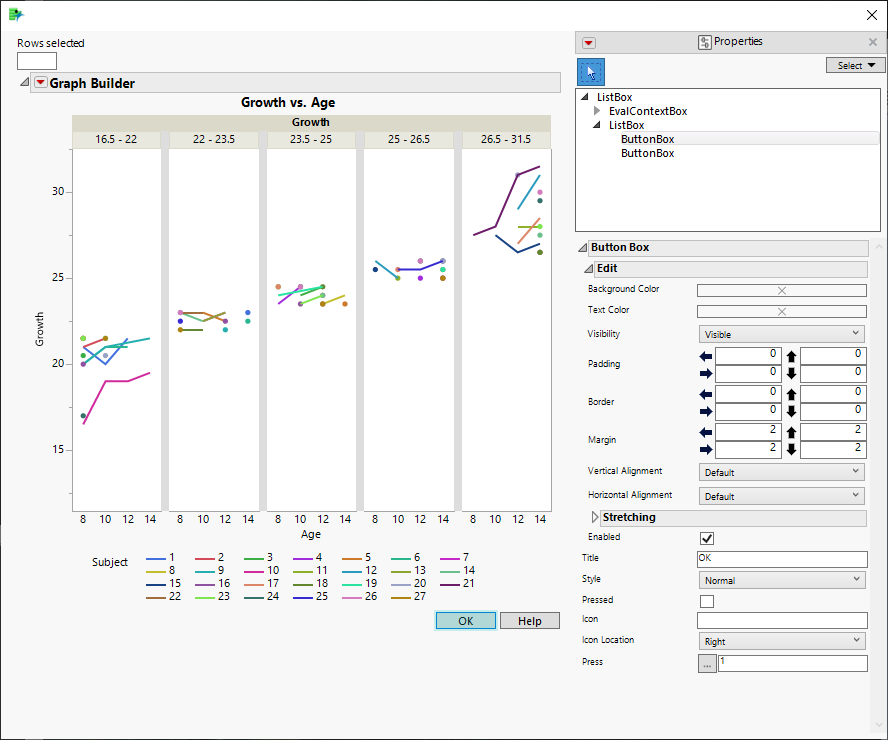
Task: Collapse the Graph Builder outline
Action: pyautogui.click(x=24, y=83)
